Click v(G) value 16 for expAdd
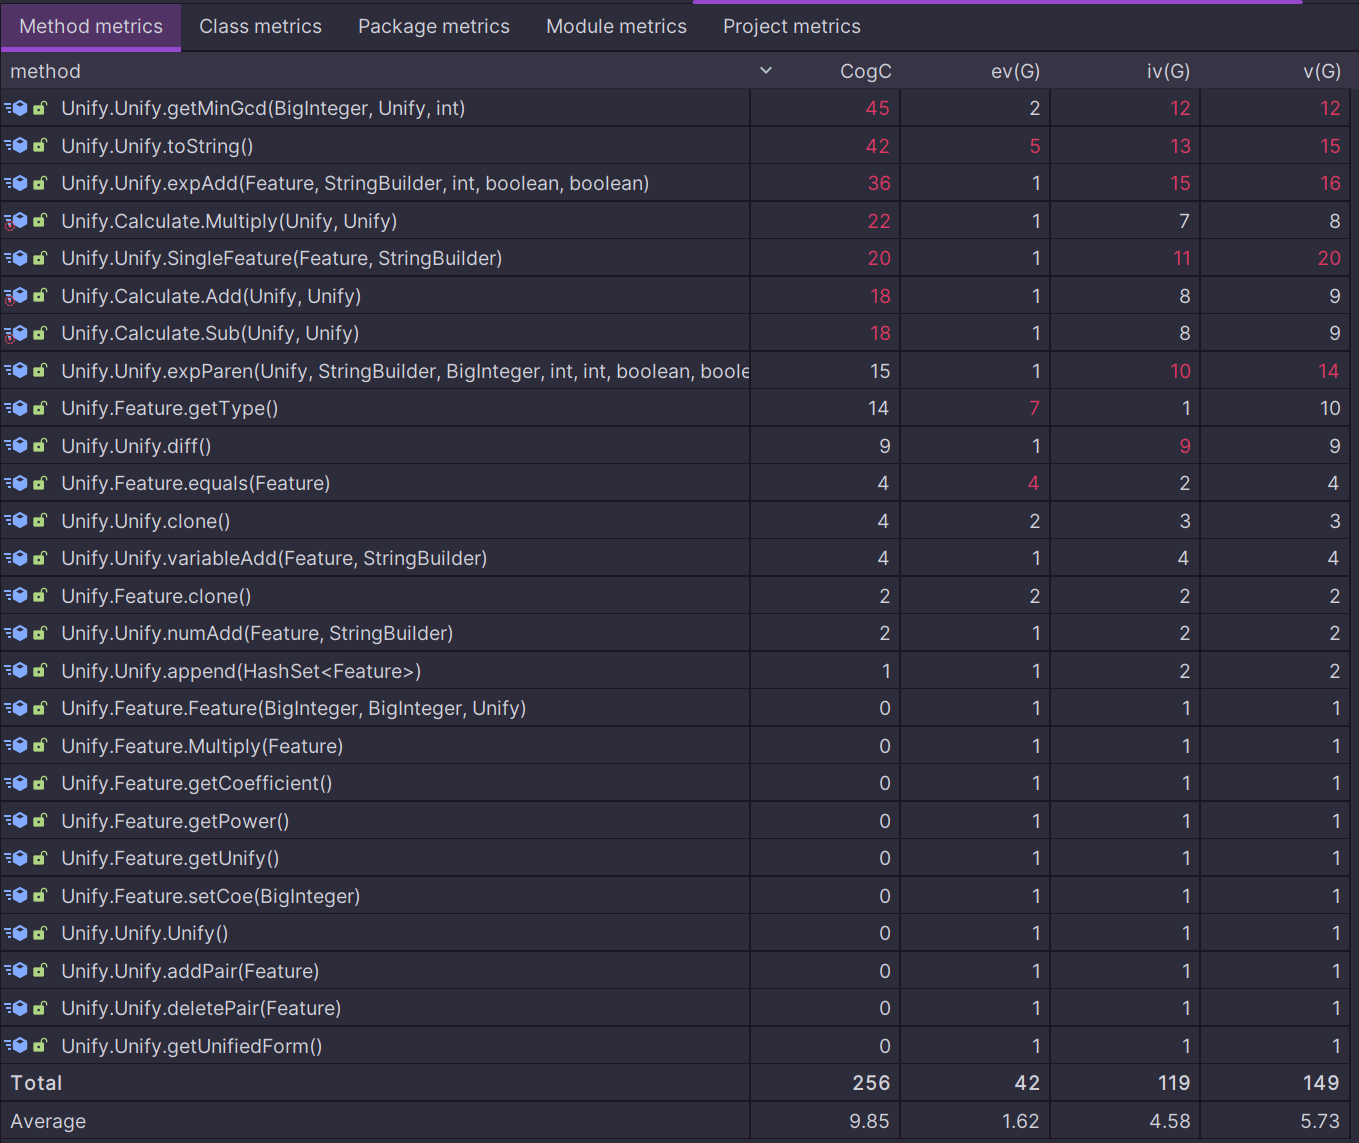 click(1330, 183)
